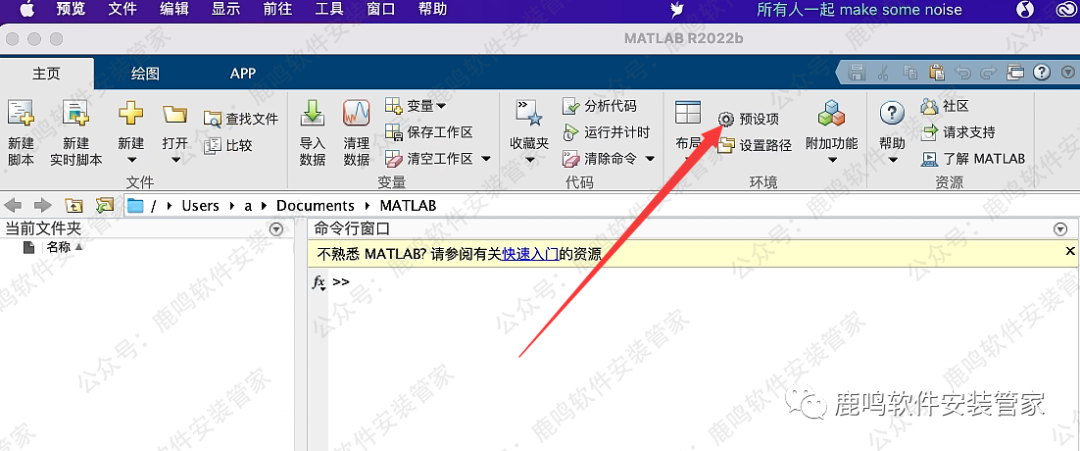Click the New Live Script icon
Image resolution: width=1080 pixels, height=451 pixels.
pos(76,112)
